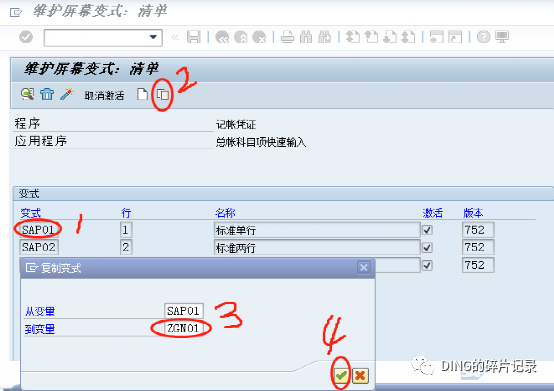Screen dimensions: 554x391
Task: Click the Customize Local Layout monitor icon
Action: tap(502, 37)
